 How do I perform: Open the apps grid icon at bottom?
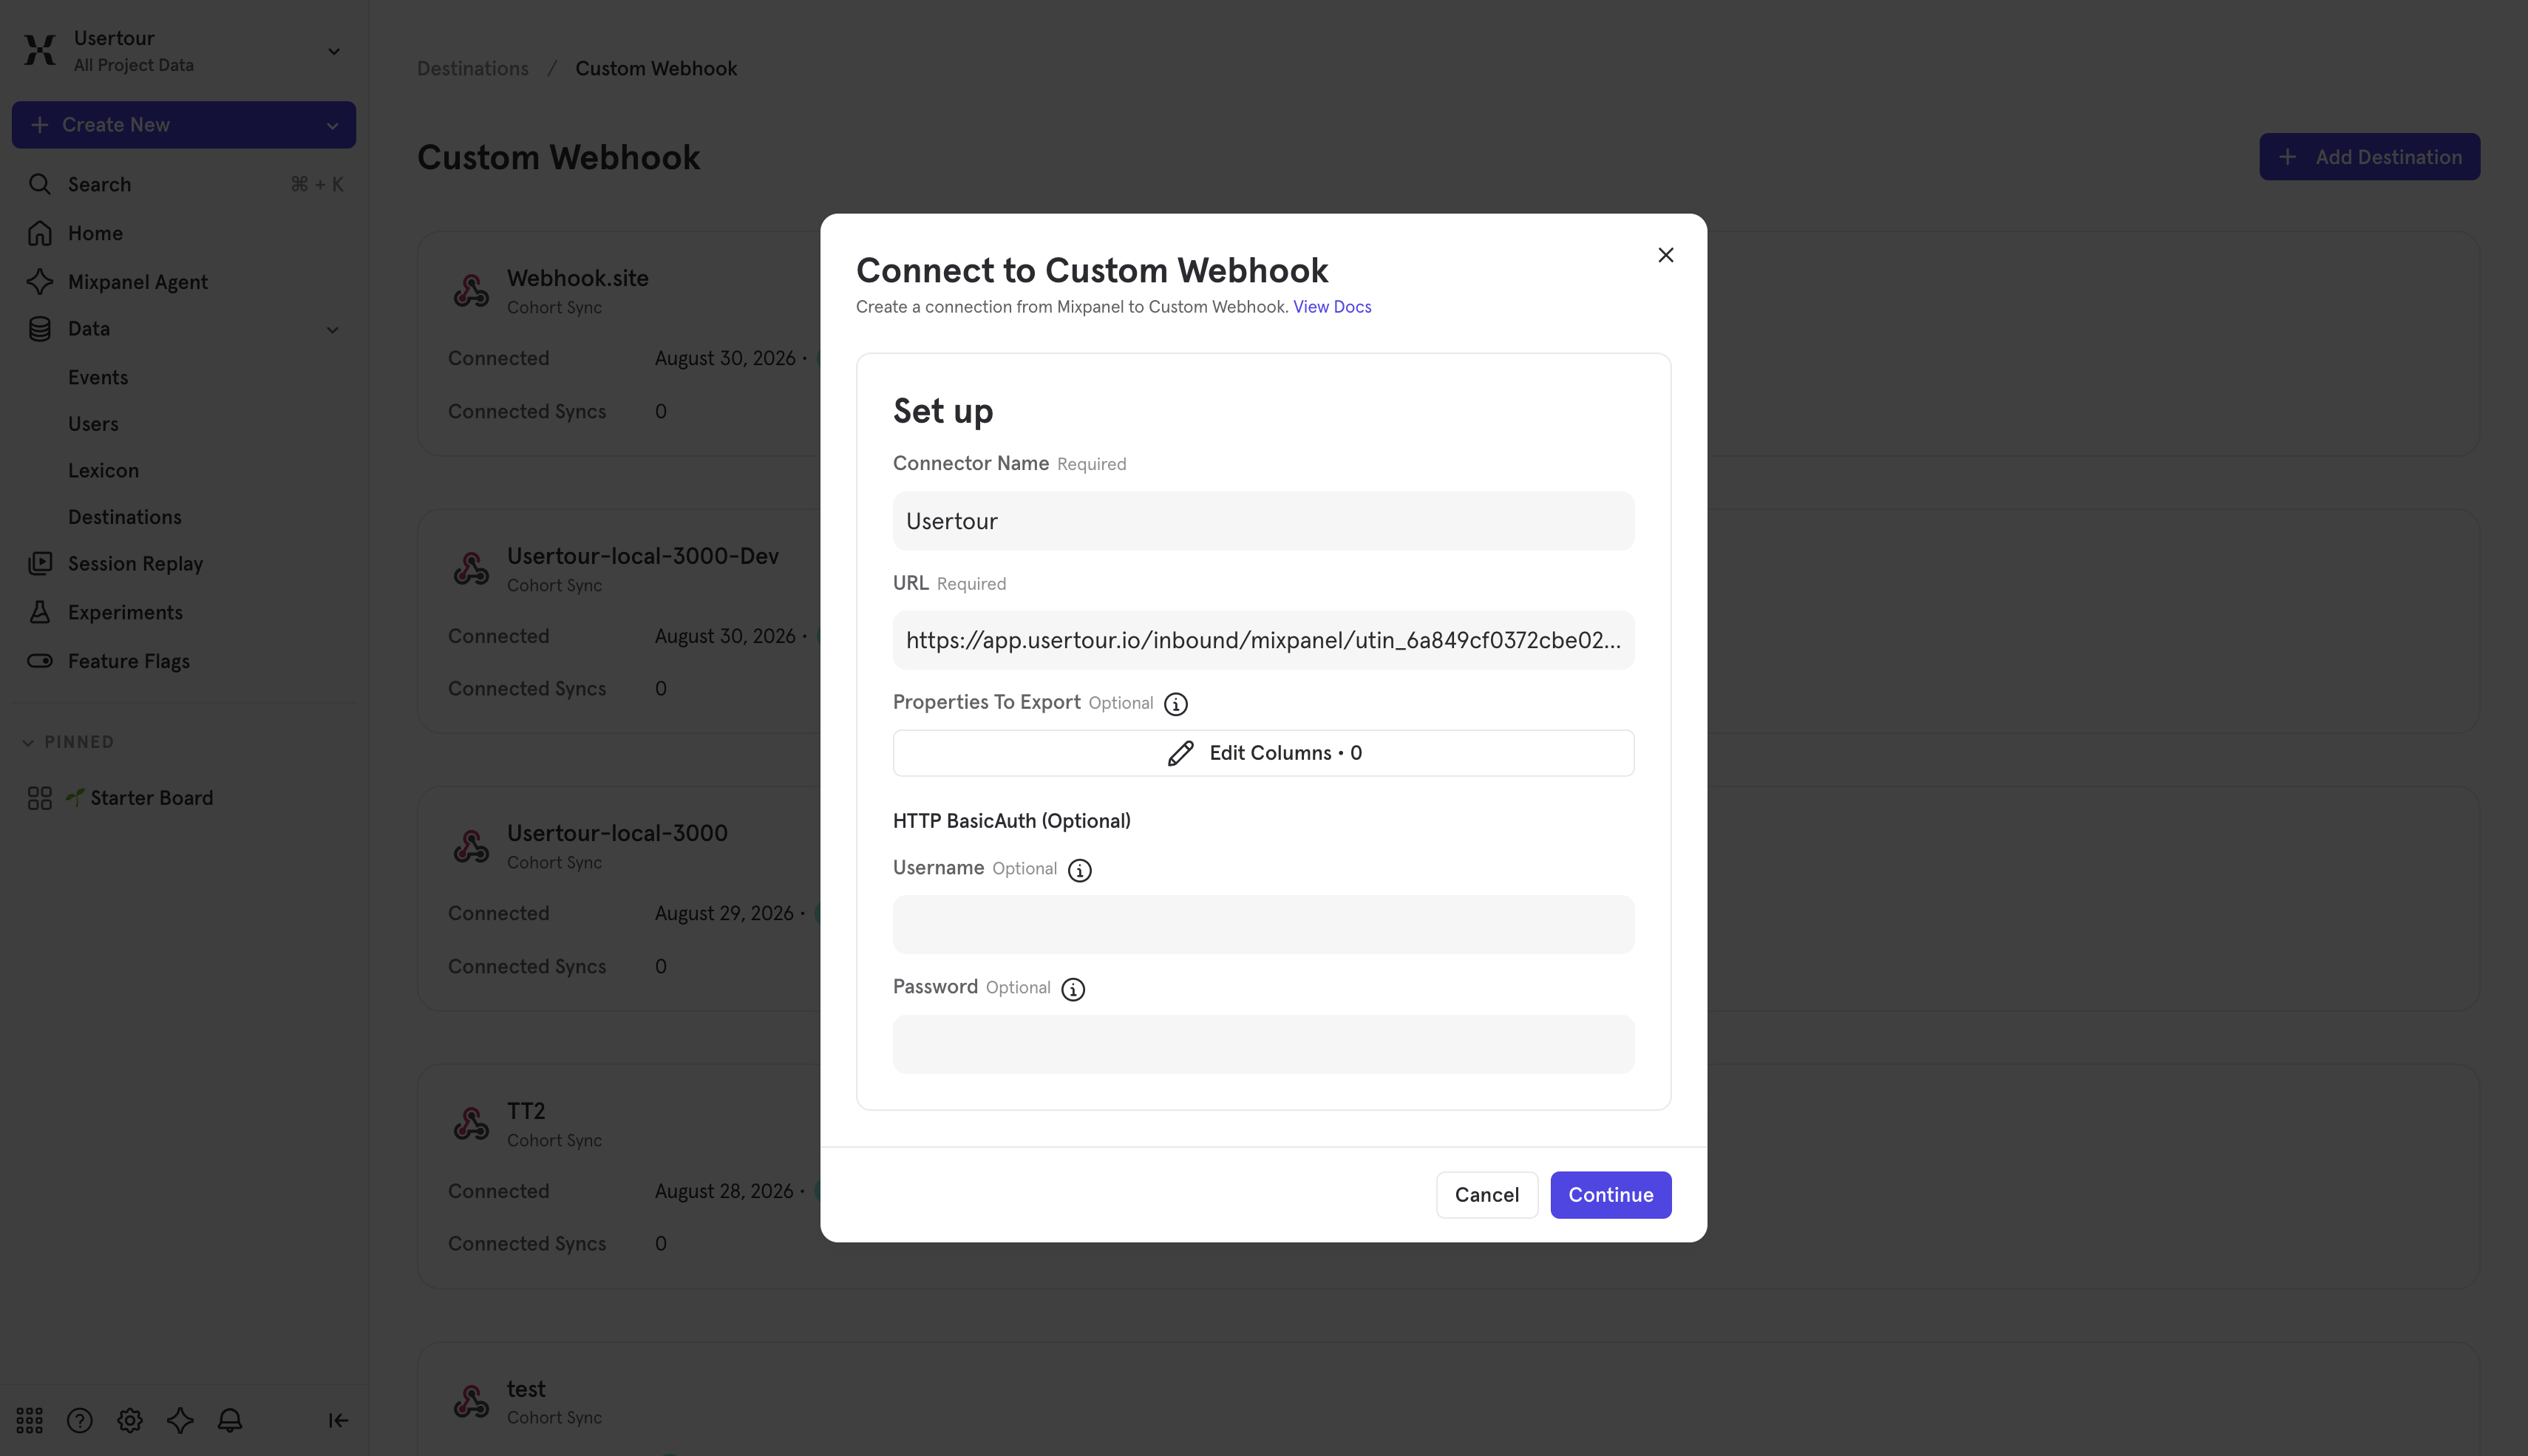[29, 1420]
